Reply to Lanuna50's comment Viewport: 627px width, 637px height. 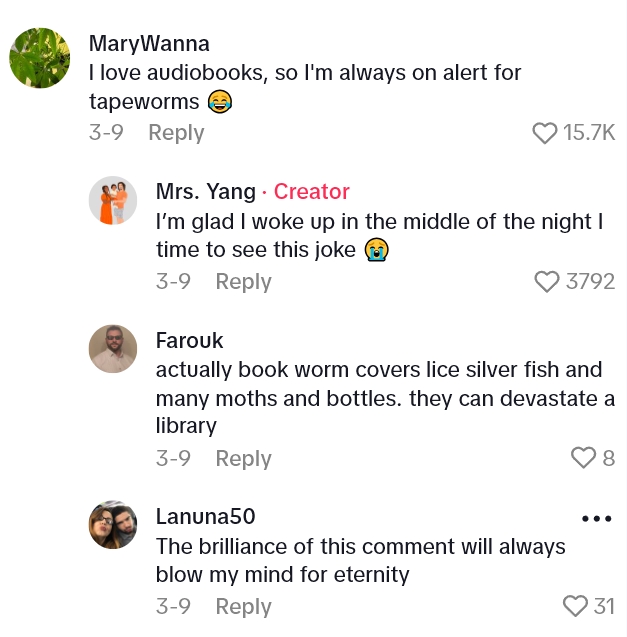pos(243,606)
